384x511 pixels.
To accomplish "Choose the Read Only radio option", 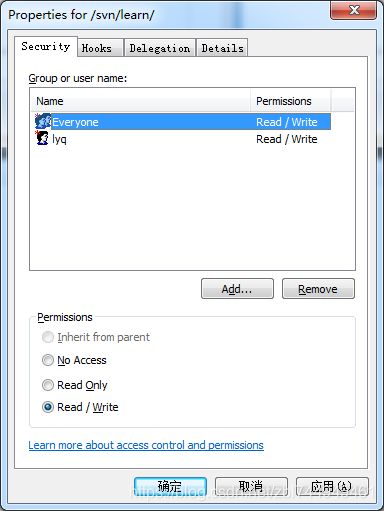I will pos(48,385).
